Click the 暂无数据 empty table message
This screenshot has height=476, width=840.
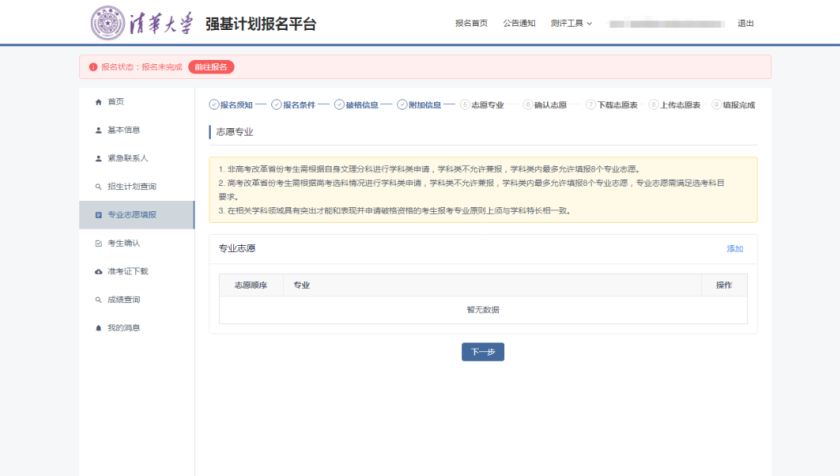tap(483, 309)
